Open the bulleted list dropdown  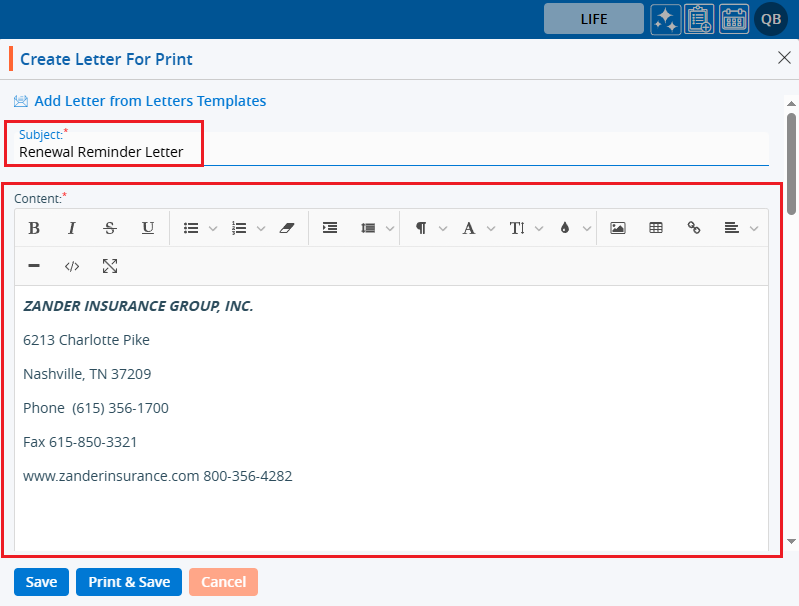[200, 228]
